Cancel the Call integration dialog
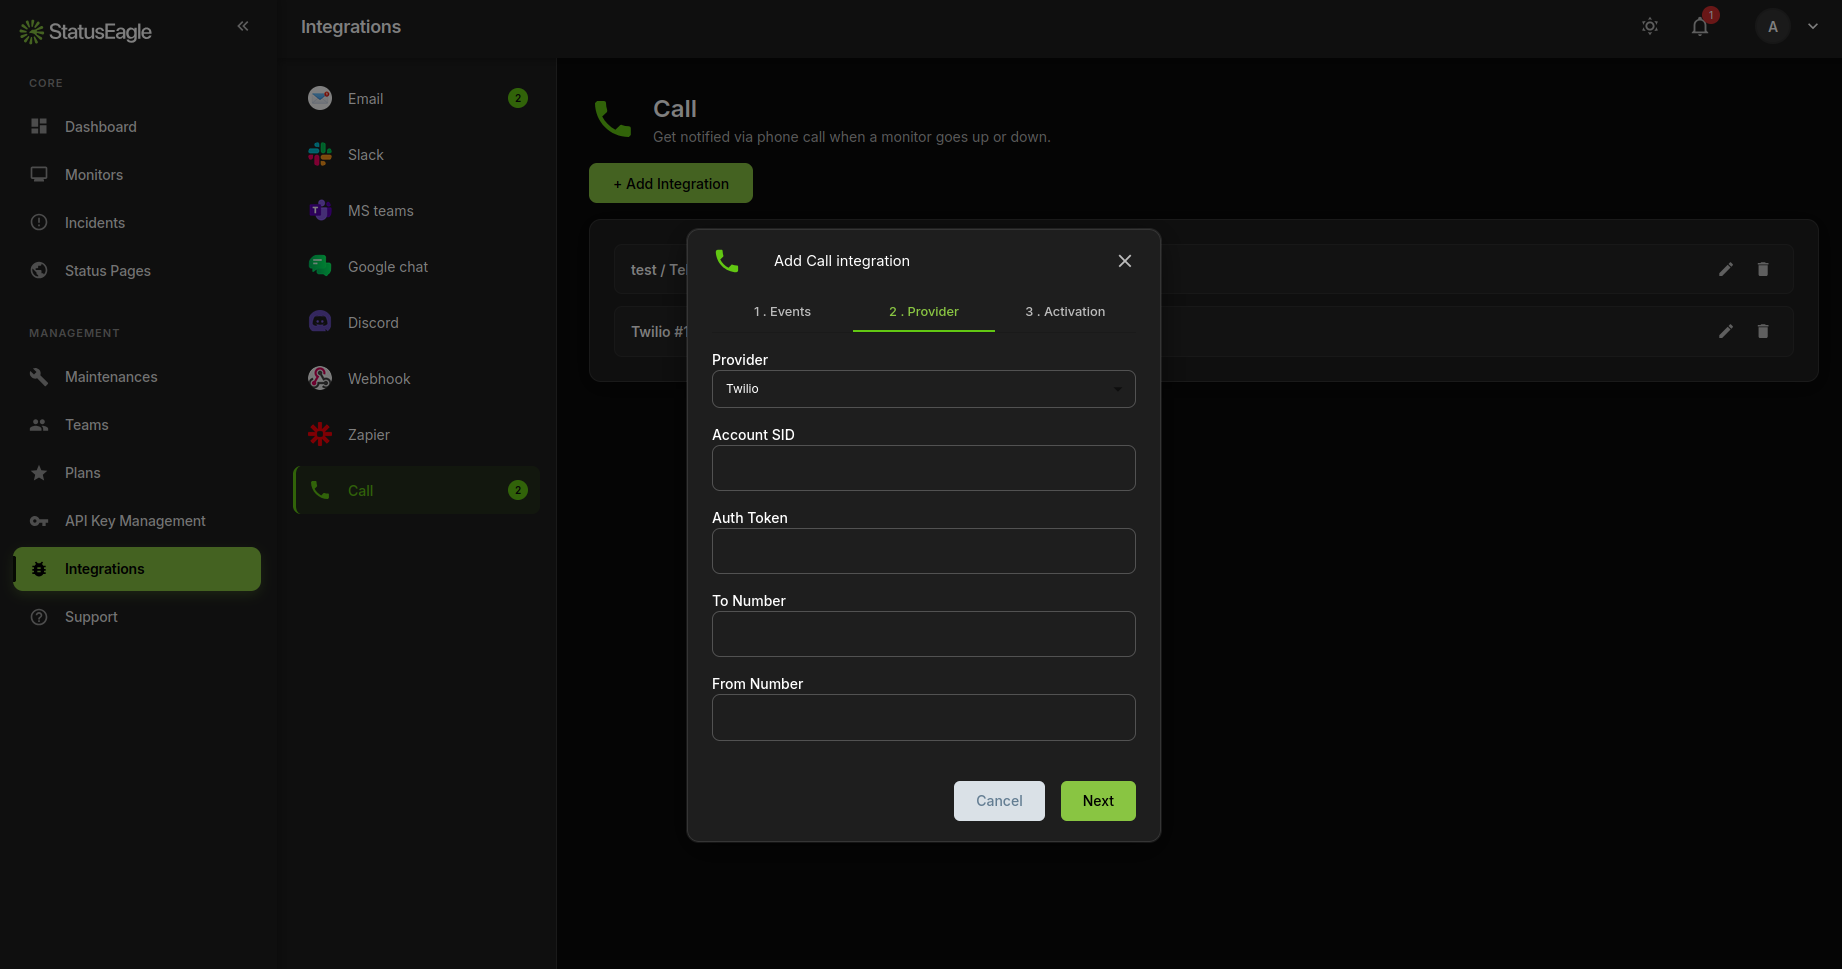The height and width of the screenshot is (969, 1842). [999, 801]
